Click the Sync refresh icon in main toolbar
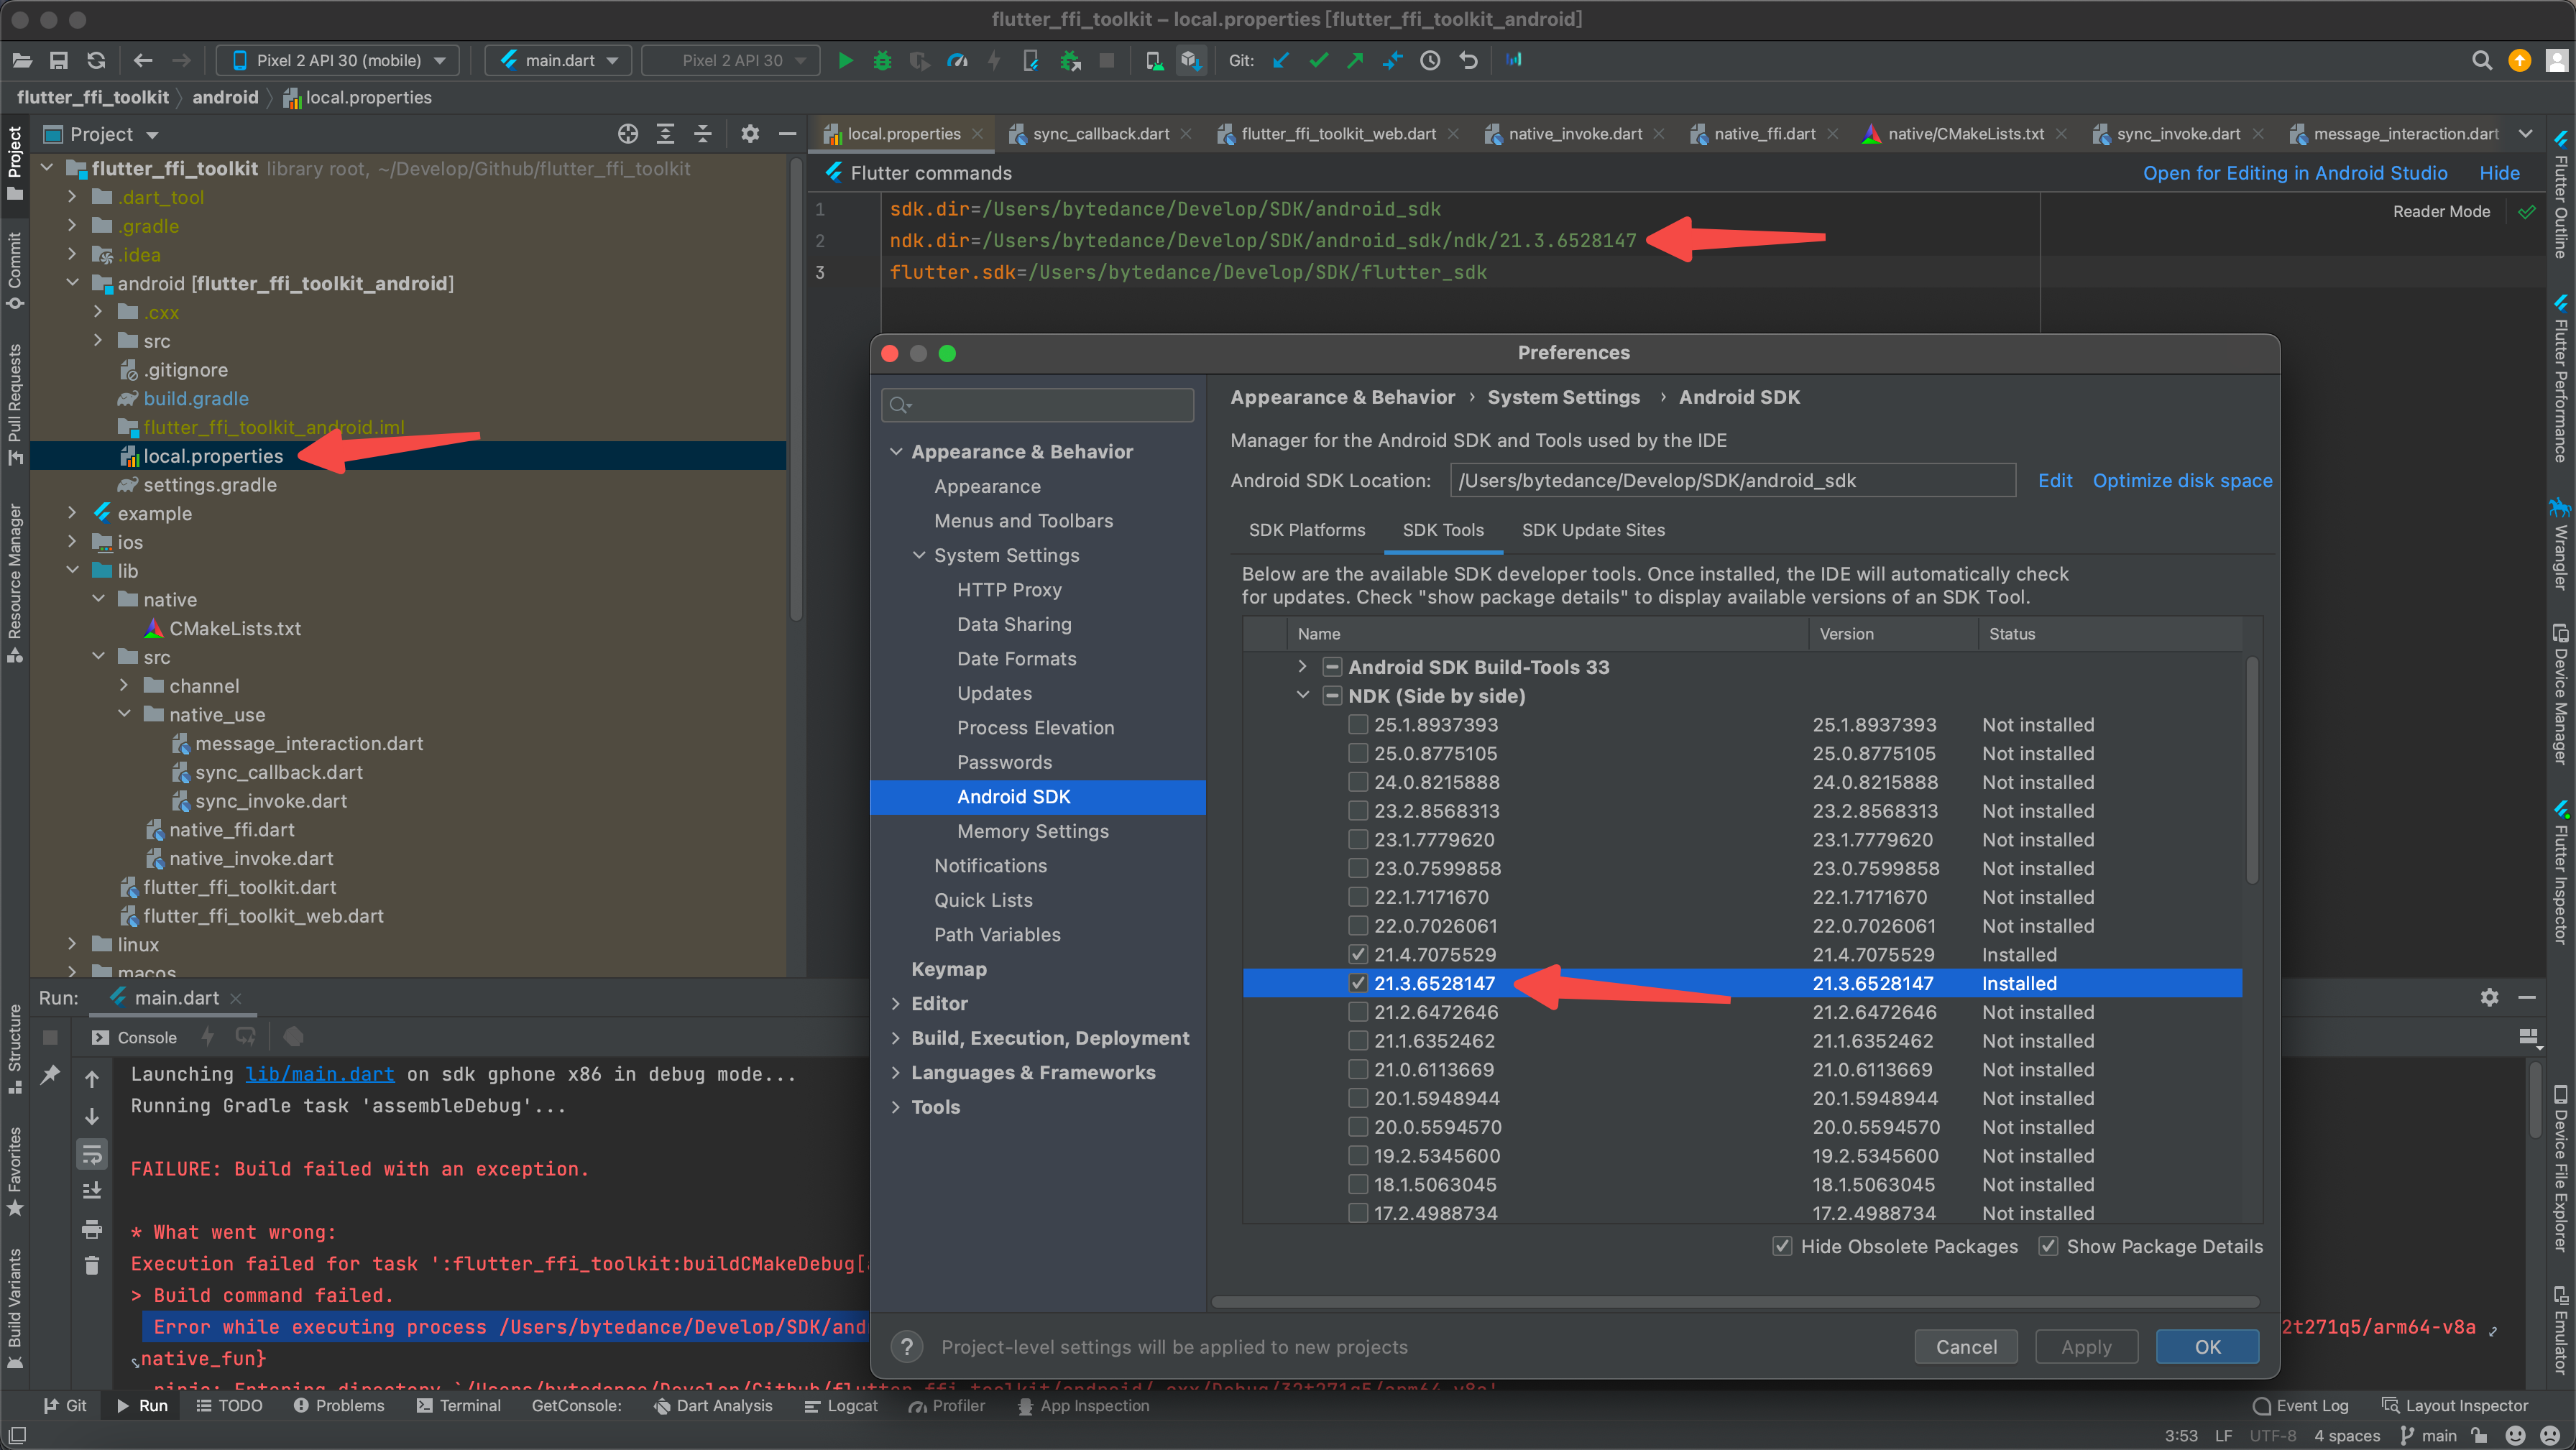 tap(96, 60)
